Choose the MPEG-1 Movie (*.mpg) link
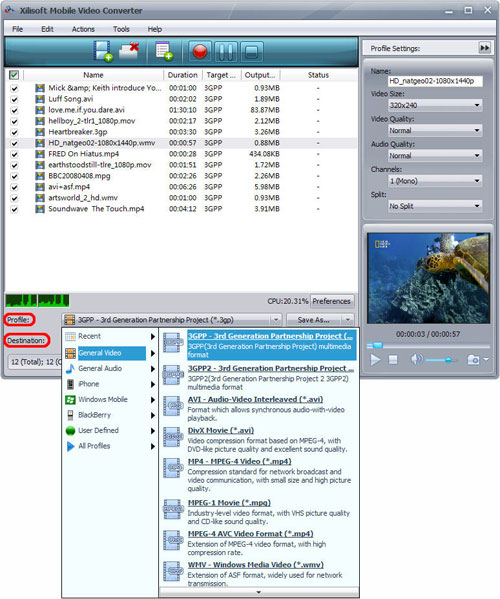 click(x=229, y=502)
